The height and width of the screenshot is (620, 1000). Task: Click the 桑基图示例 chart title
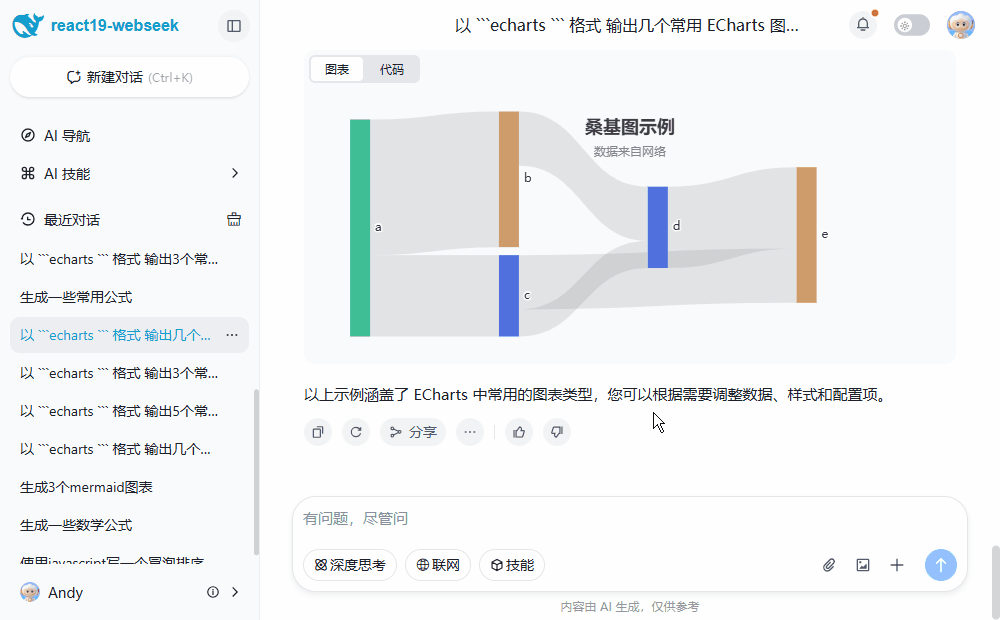[629, 127]
